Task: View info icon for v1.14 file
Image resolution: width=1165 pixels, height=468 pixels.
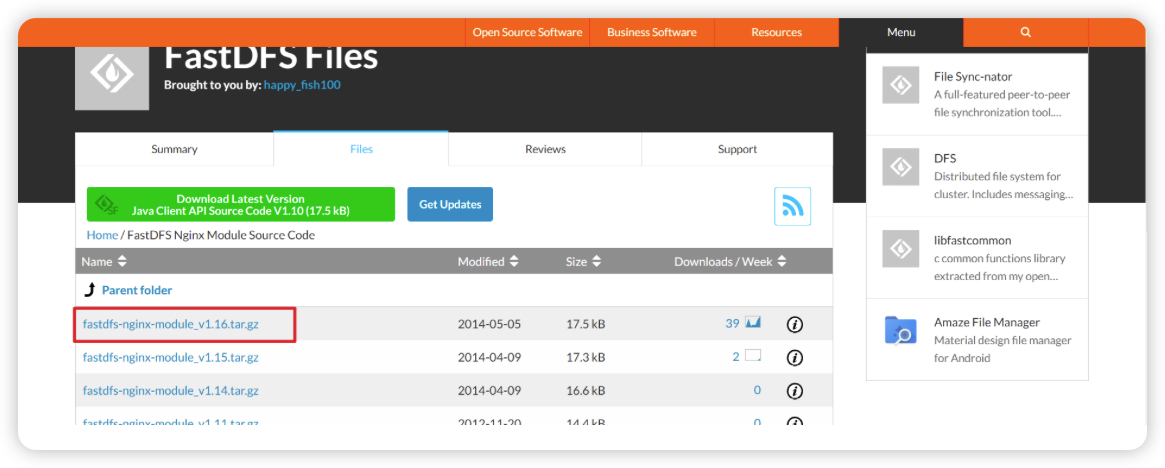Action: point(795,391)
